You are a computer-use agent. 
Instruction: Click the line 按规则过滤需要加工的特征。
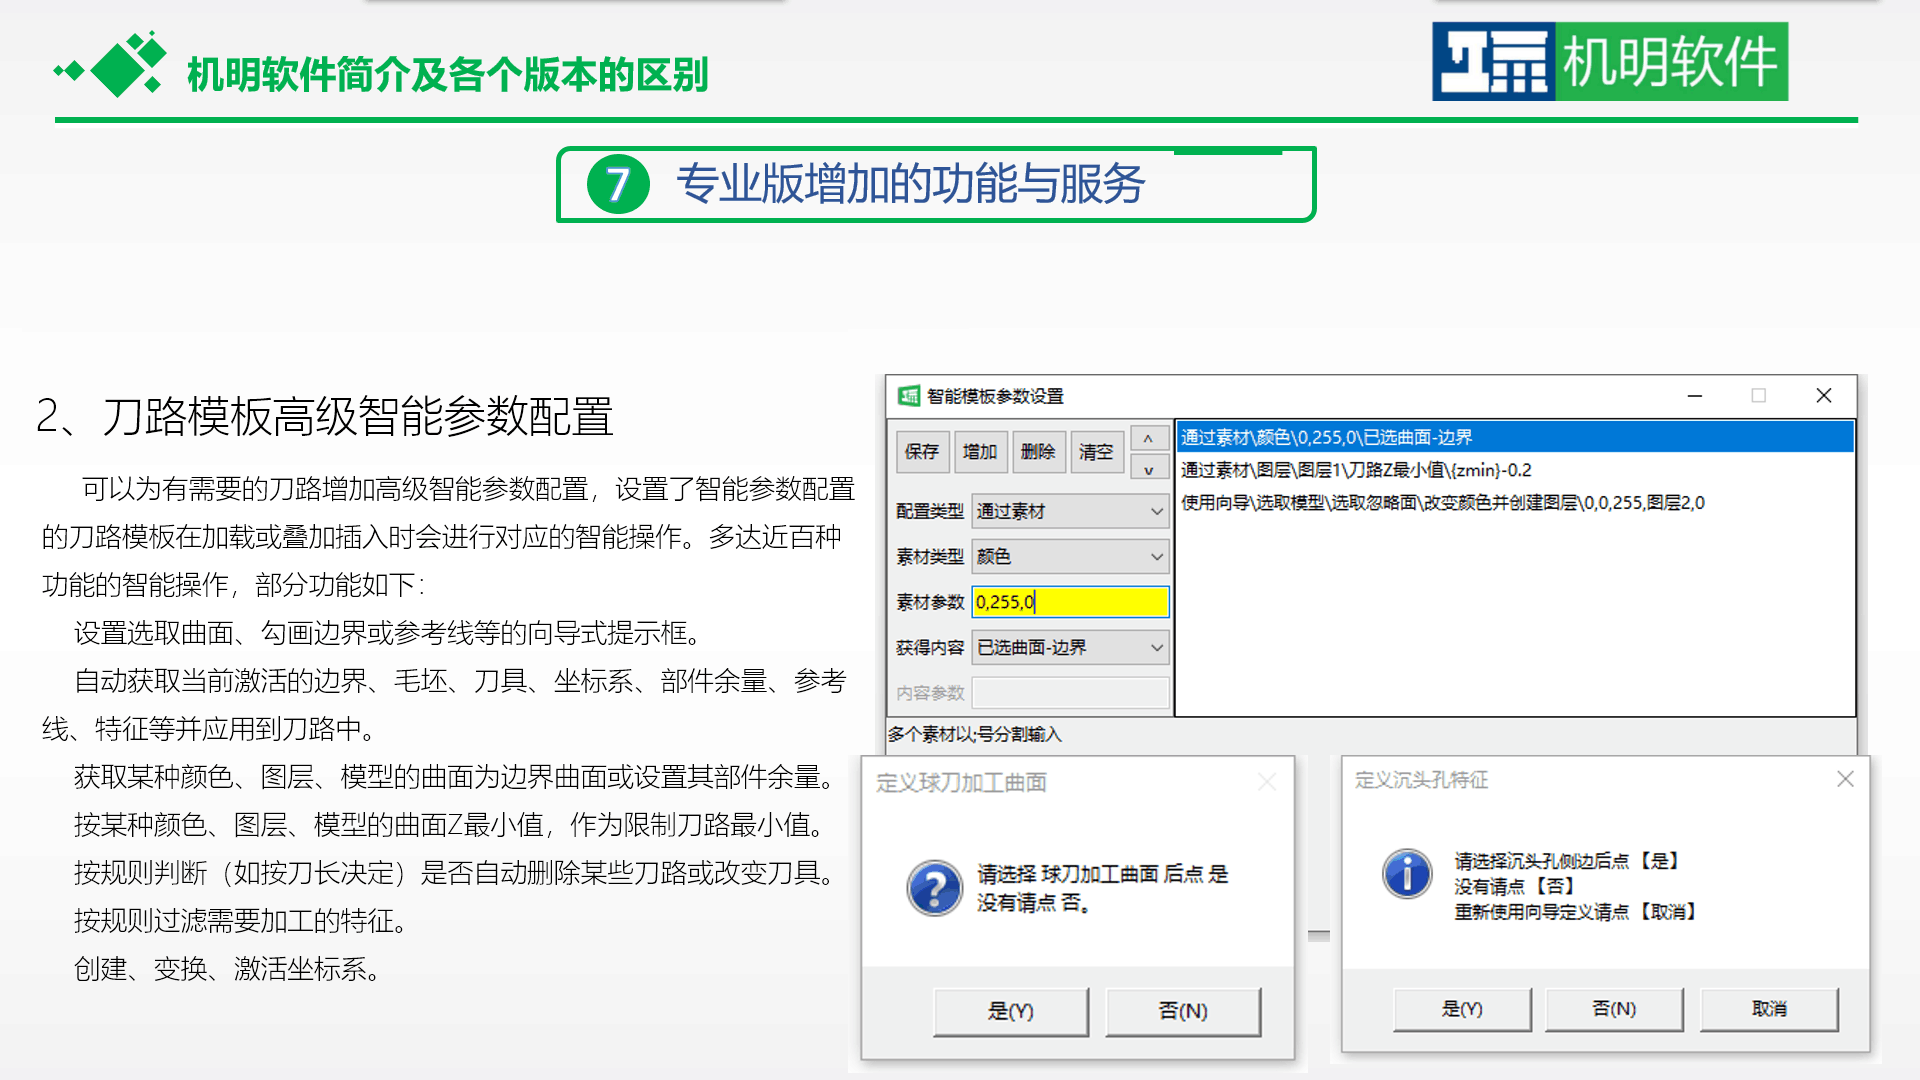pos(244,921)
